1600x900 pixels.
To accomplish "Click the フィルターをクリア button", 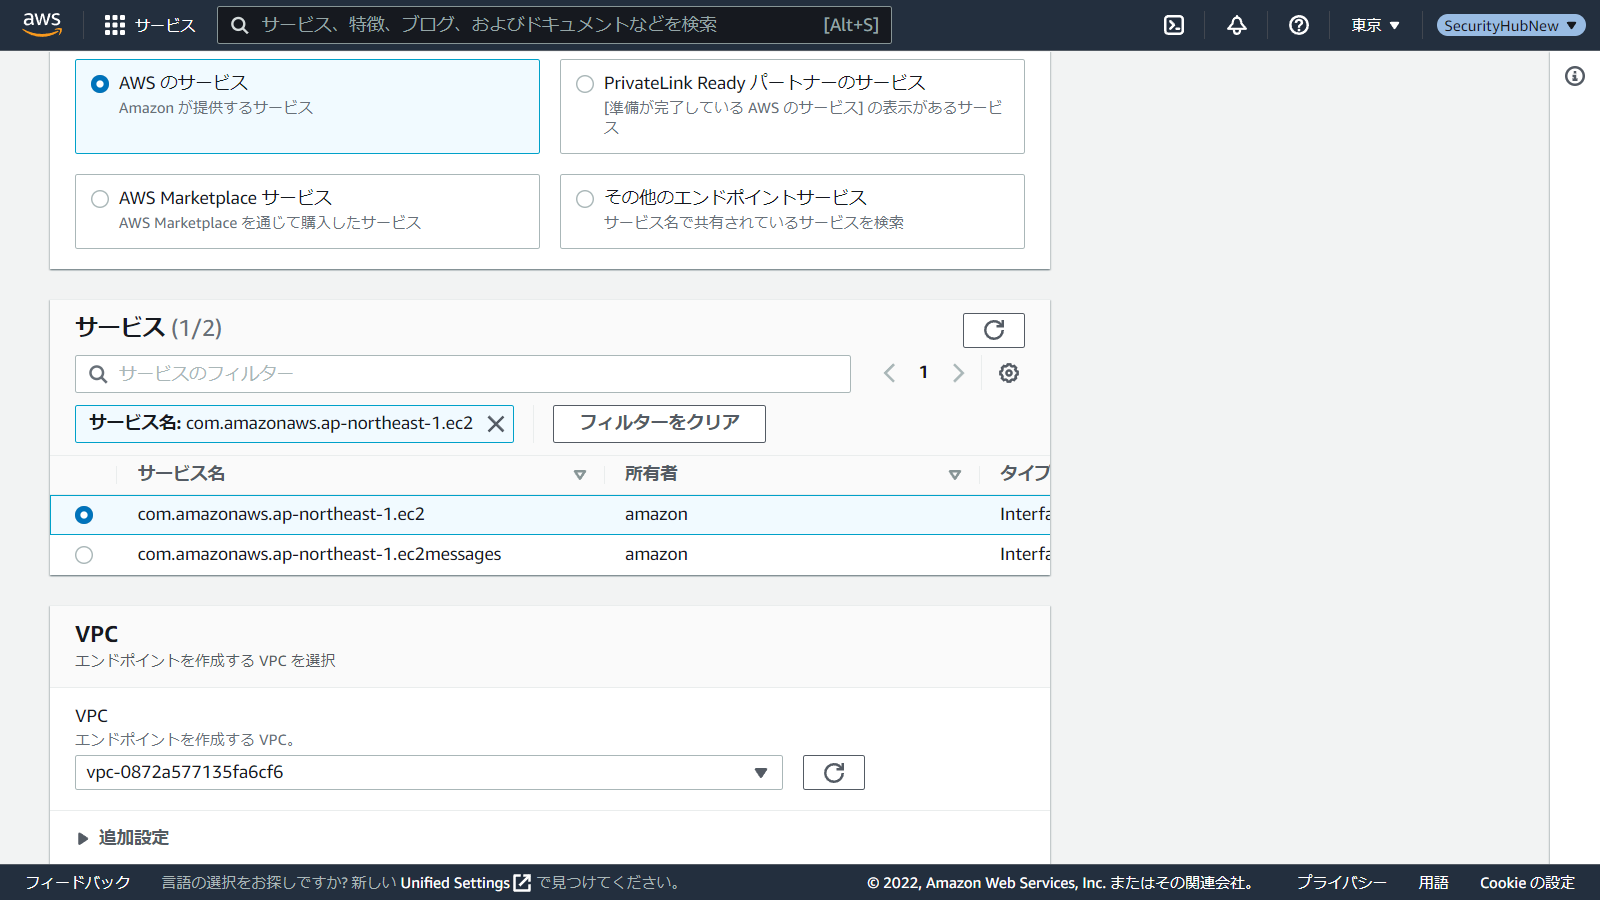I will click(659, 423).
